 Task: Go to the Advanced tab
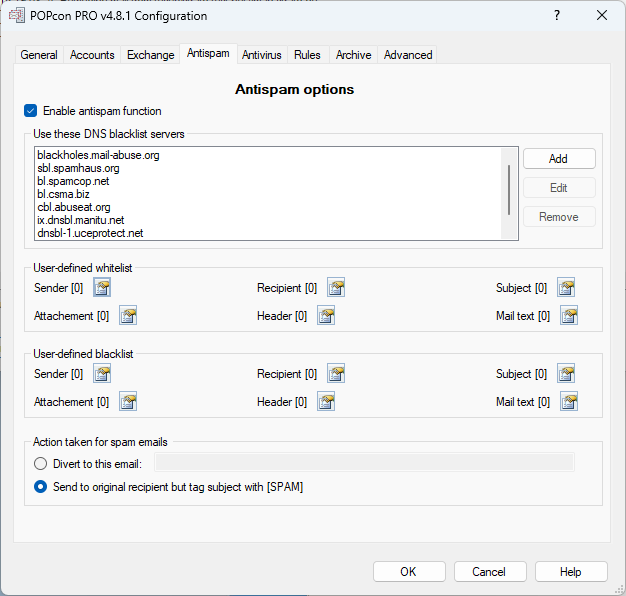[408, 55]
